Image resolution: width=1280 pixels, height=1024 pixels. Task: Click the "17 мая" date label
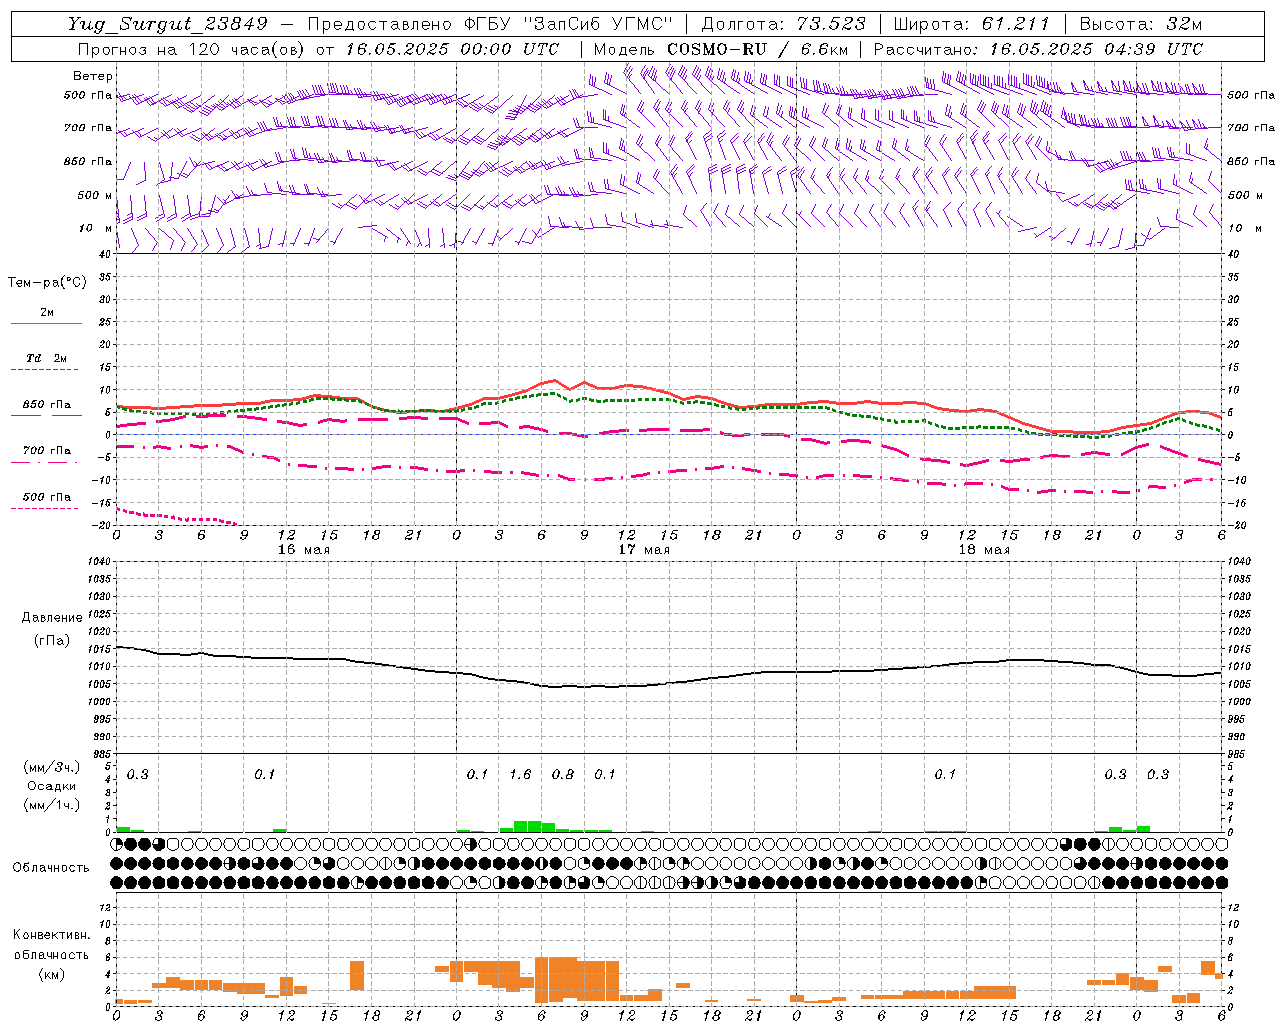pyautogui.click(x=643, y=549)
